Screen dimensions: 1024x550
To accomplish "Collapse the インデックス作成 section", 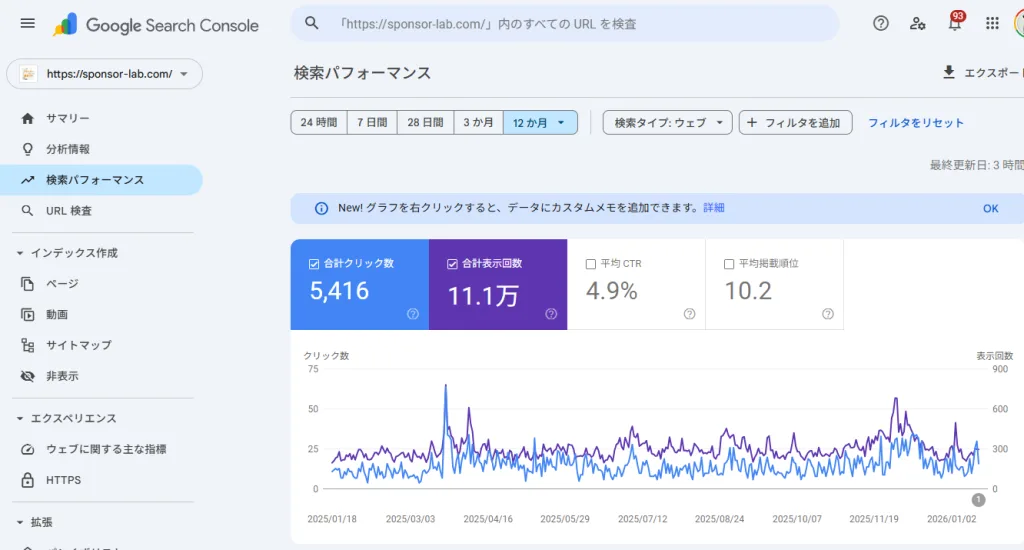I will click(20, 253).
